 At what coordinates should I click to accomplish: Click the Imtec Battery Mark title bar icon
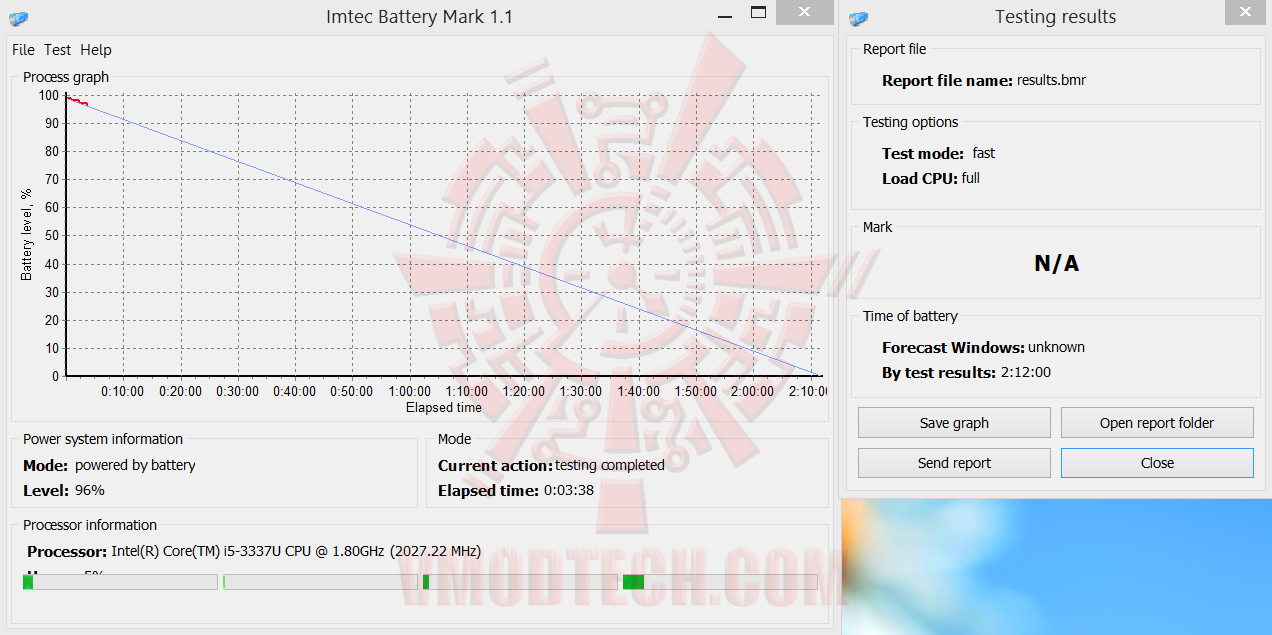tap(18, 18)
